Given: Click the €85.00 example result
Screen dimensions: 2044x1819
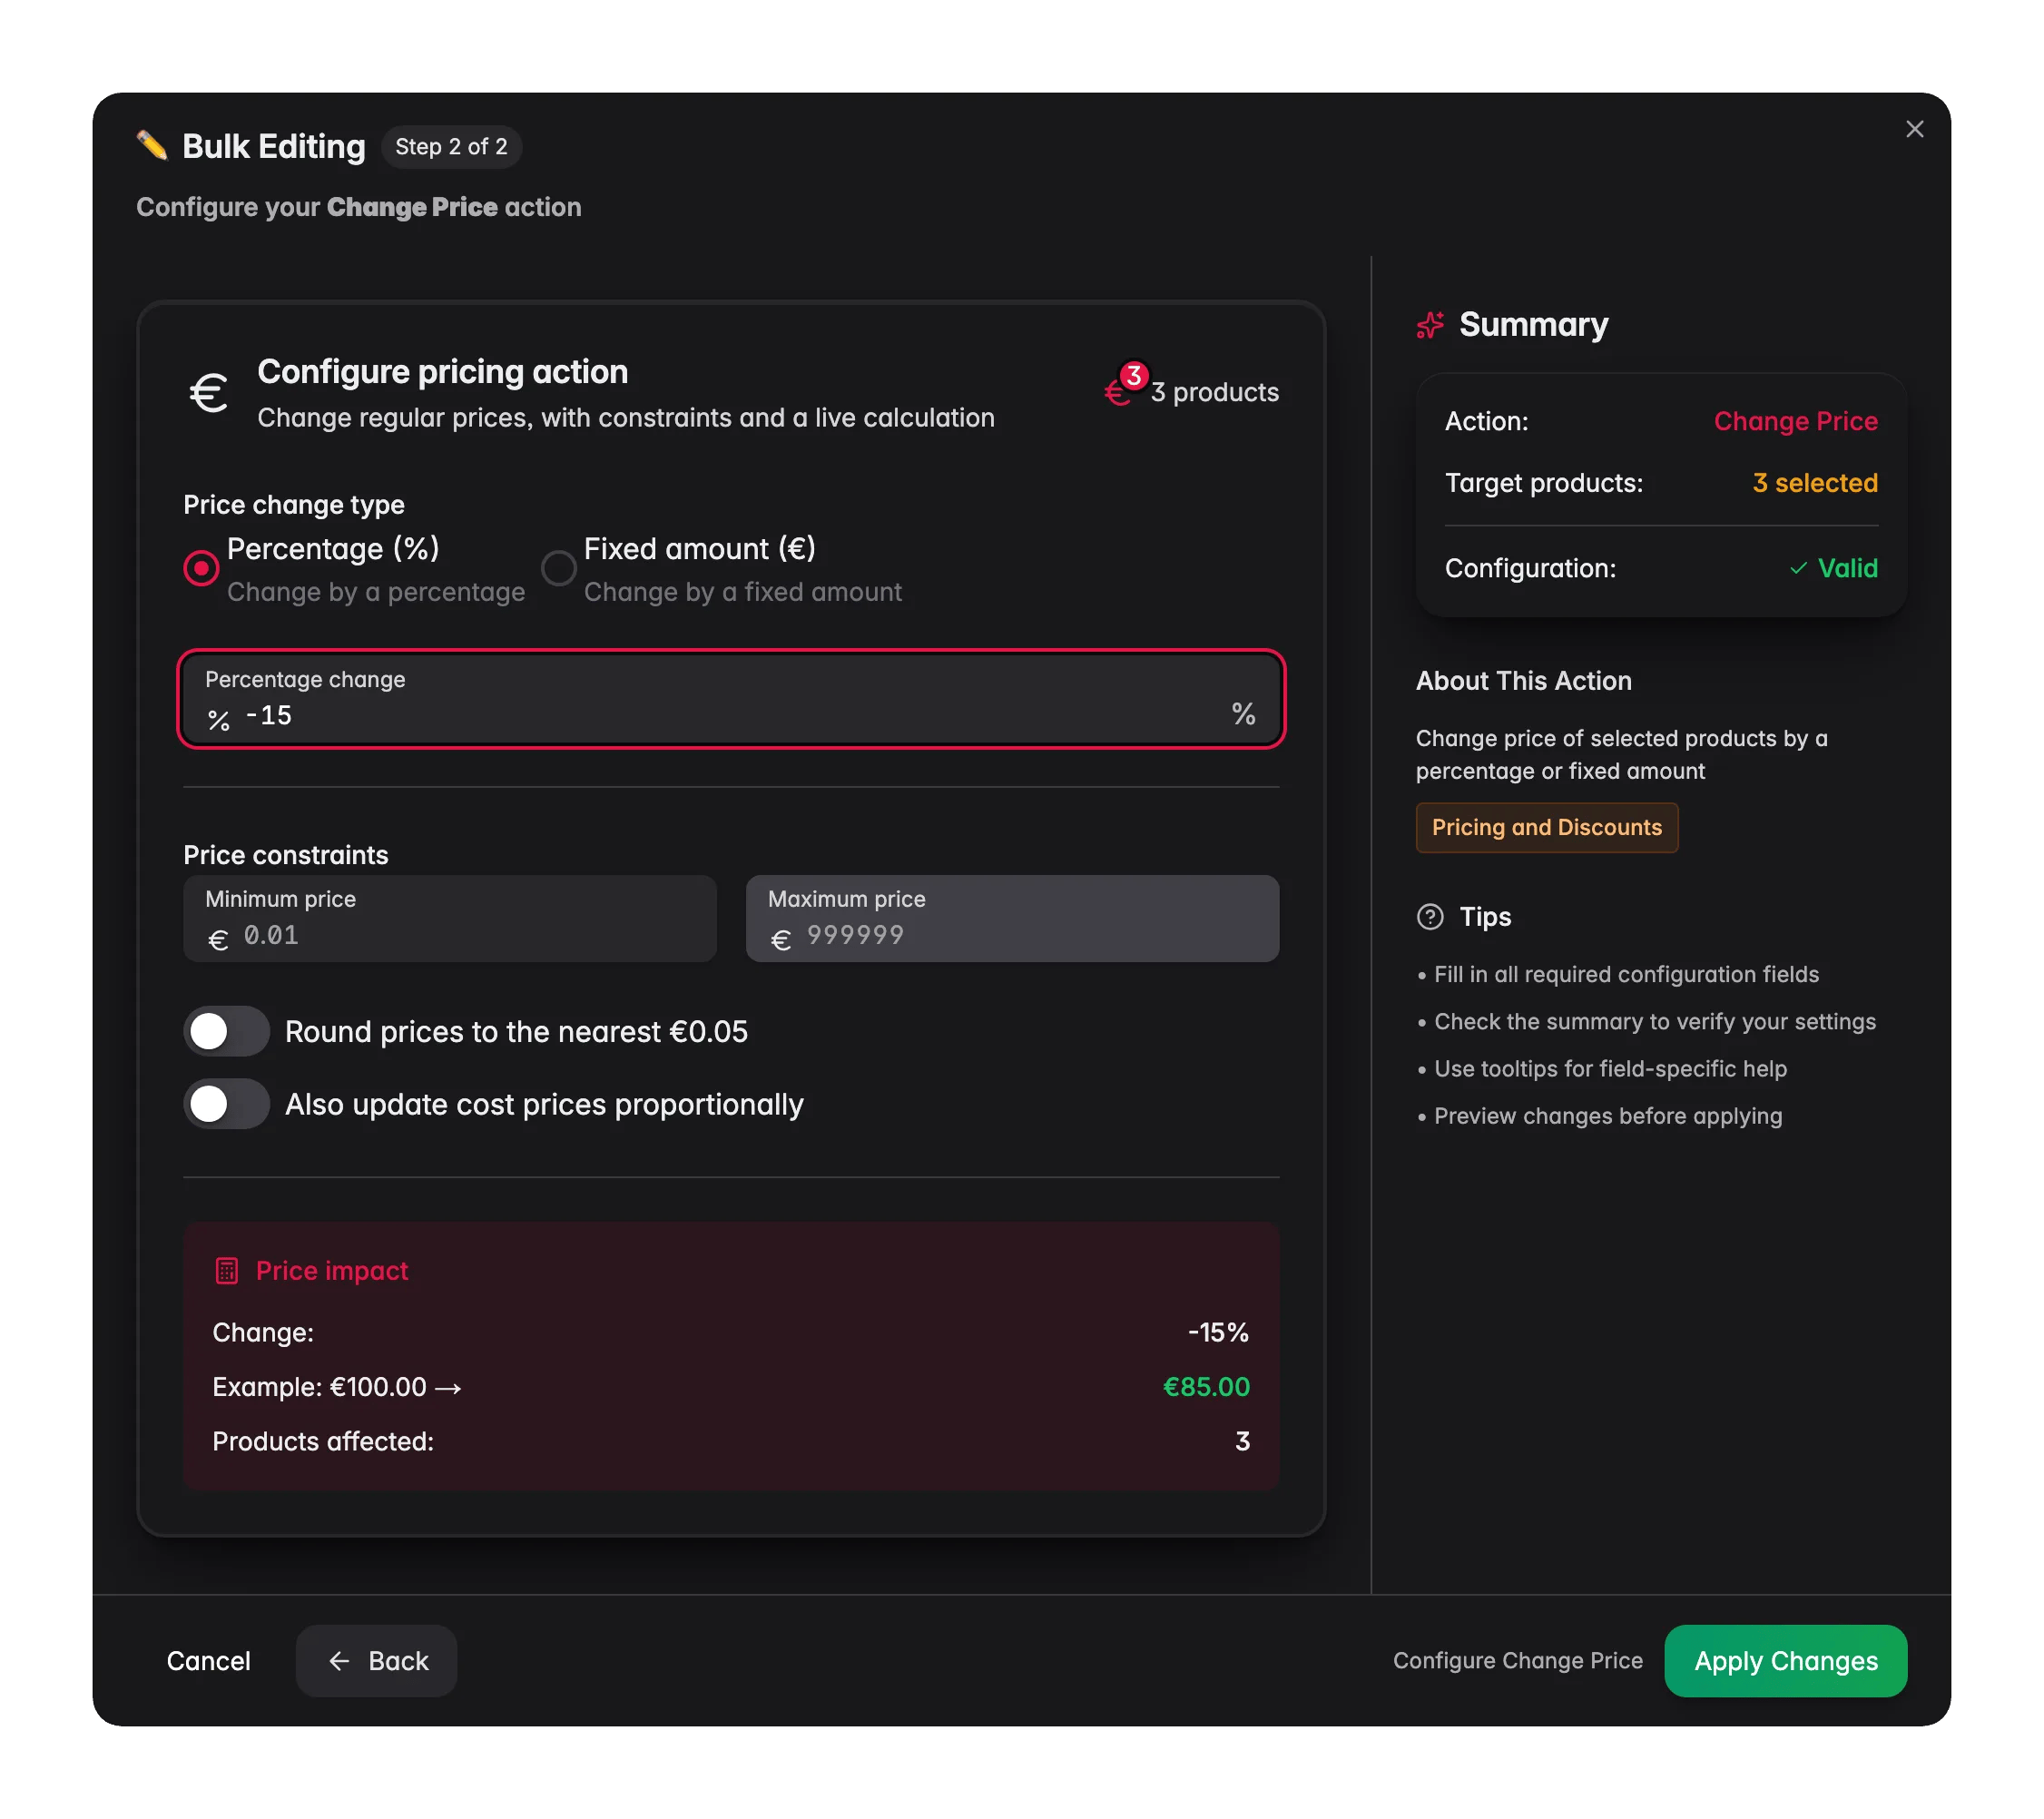Looking at the screenshot, I should tap(1206, 1387).
